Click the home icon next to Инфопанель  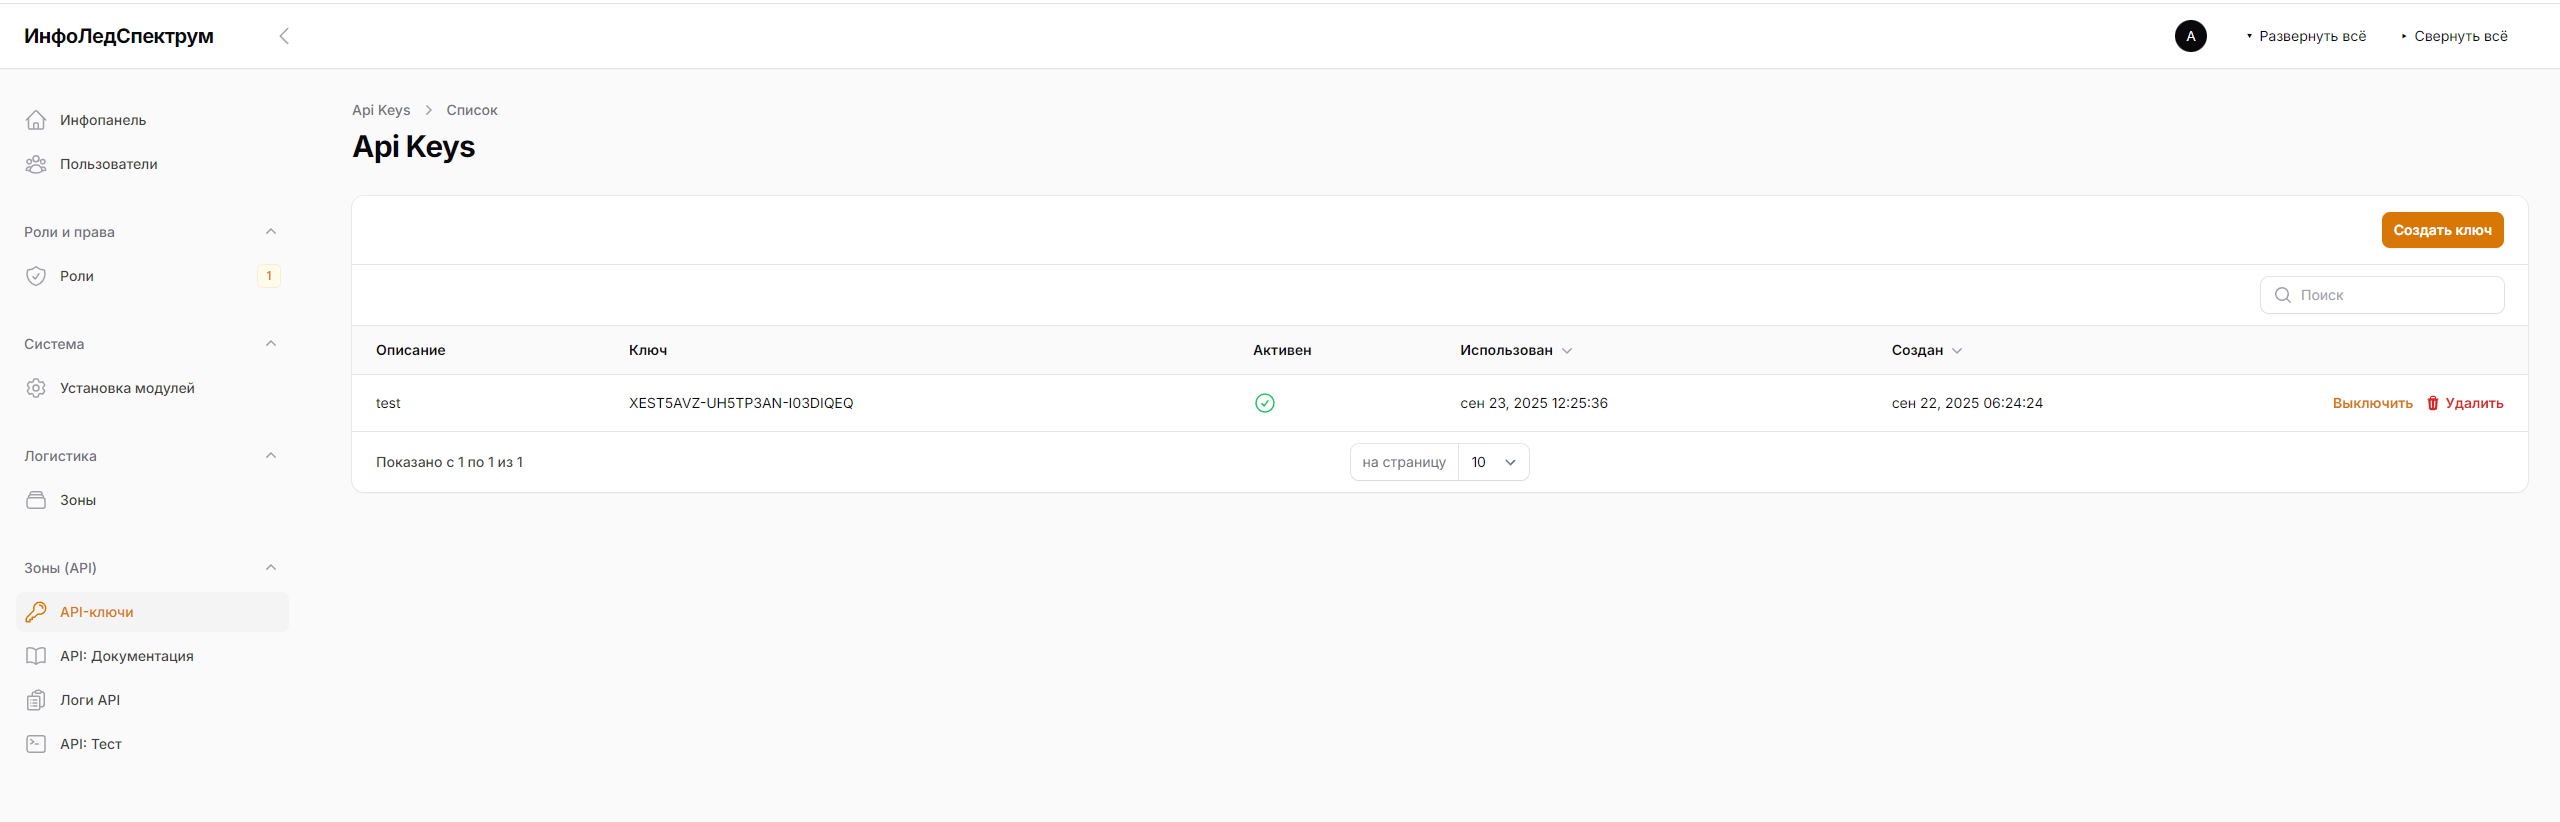click(36, 120)
